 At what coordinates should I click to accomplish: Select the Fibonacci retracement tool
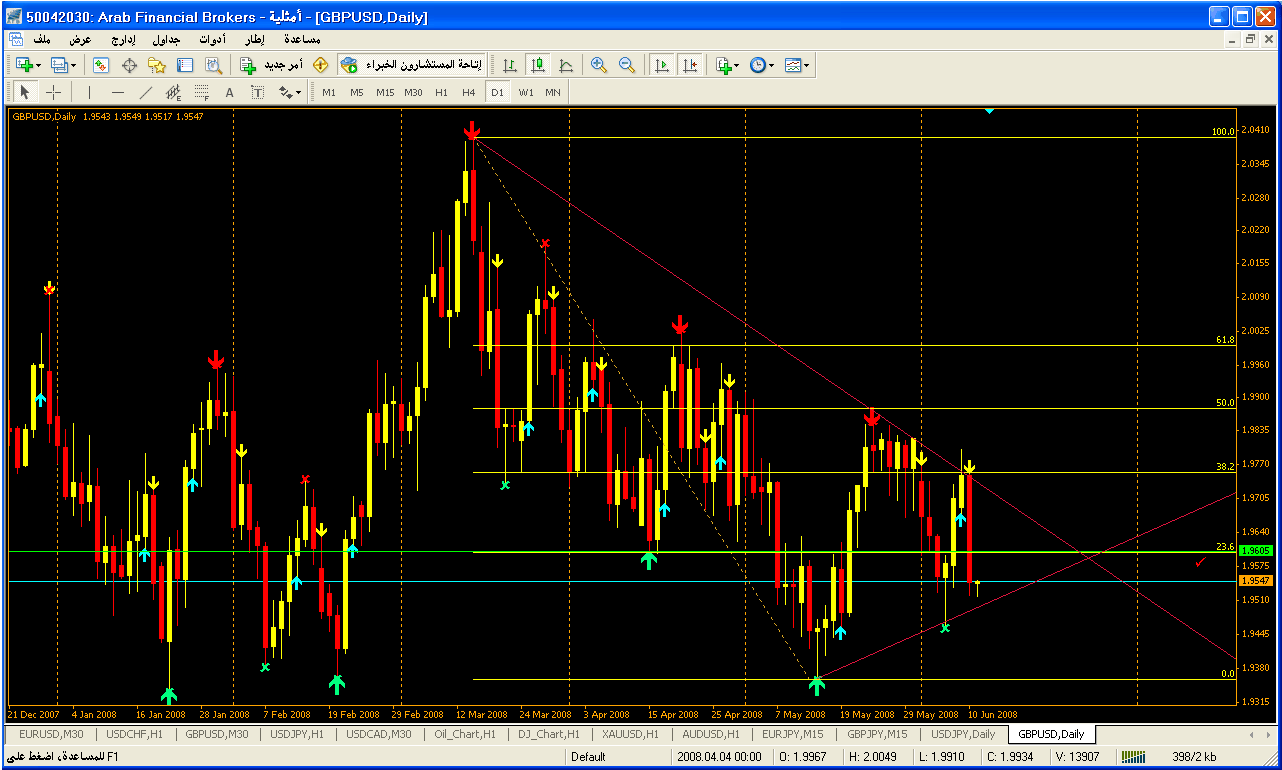pos(201,92)
